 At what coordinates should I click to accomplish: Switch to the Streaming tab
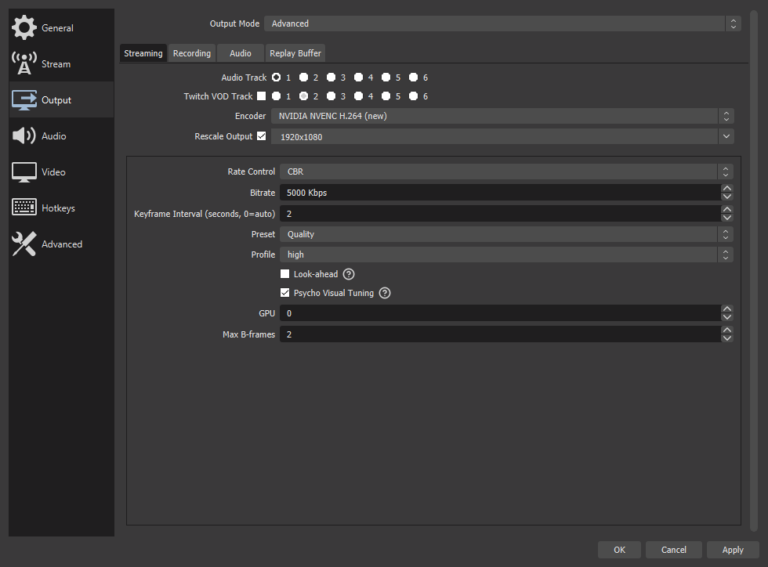pyautogui.click(x=143, y=53)
